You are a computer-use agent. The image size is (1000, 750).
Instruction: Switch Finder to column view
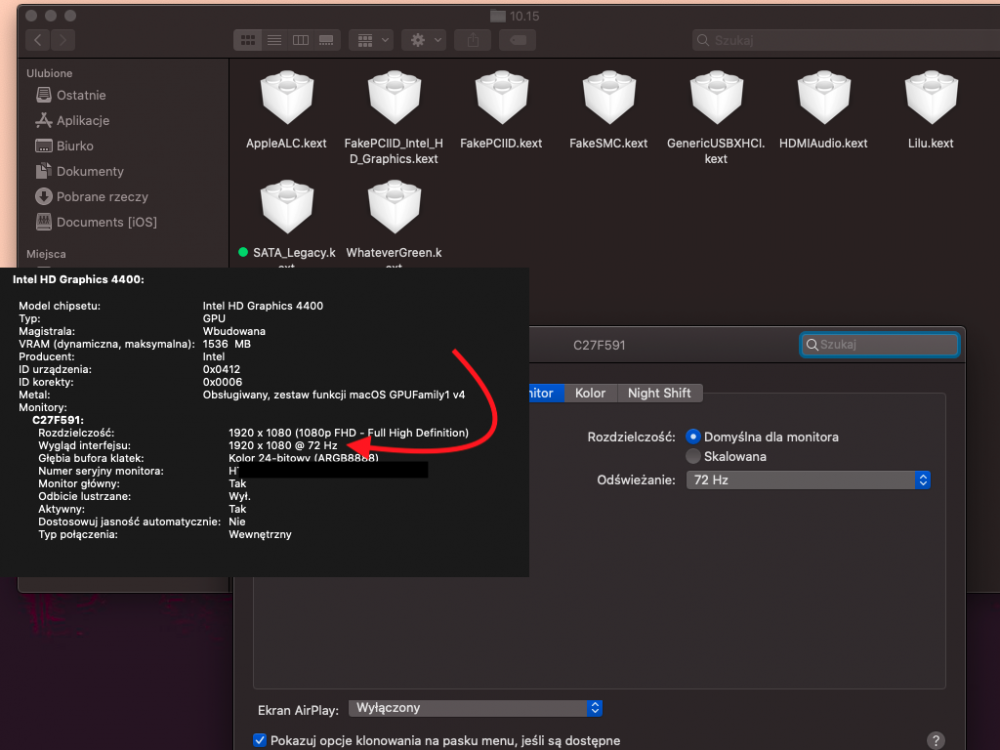[300, 40]
